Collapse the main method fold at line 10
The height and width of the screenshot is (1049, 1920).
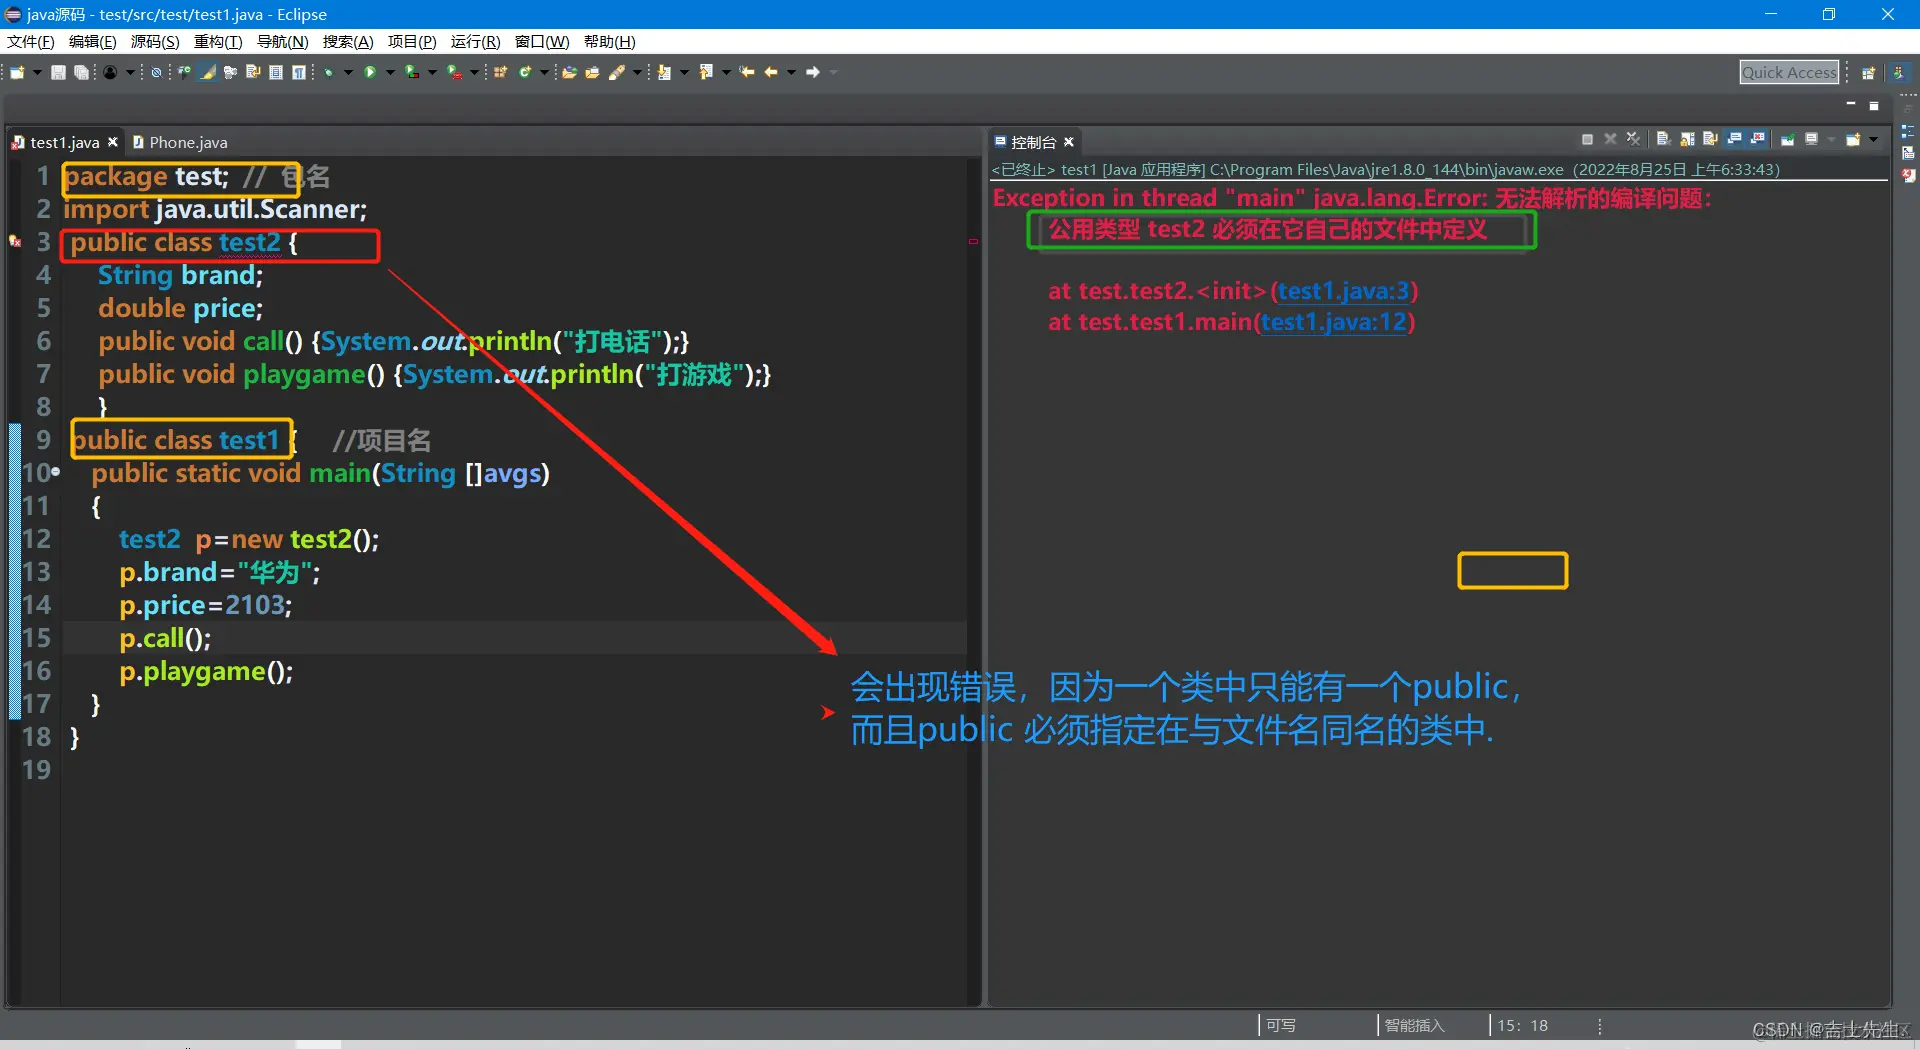(55, 471)
